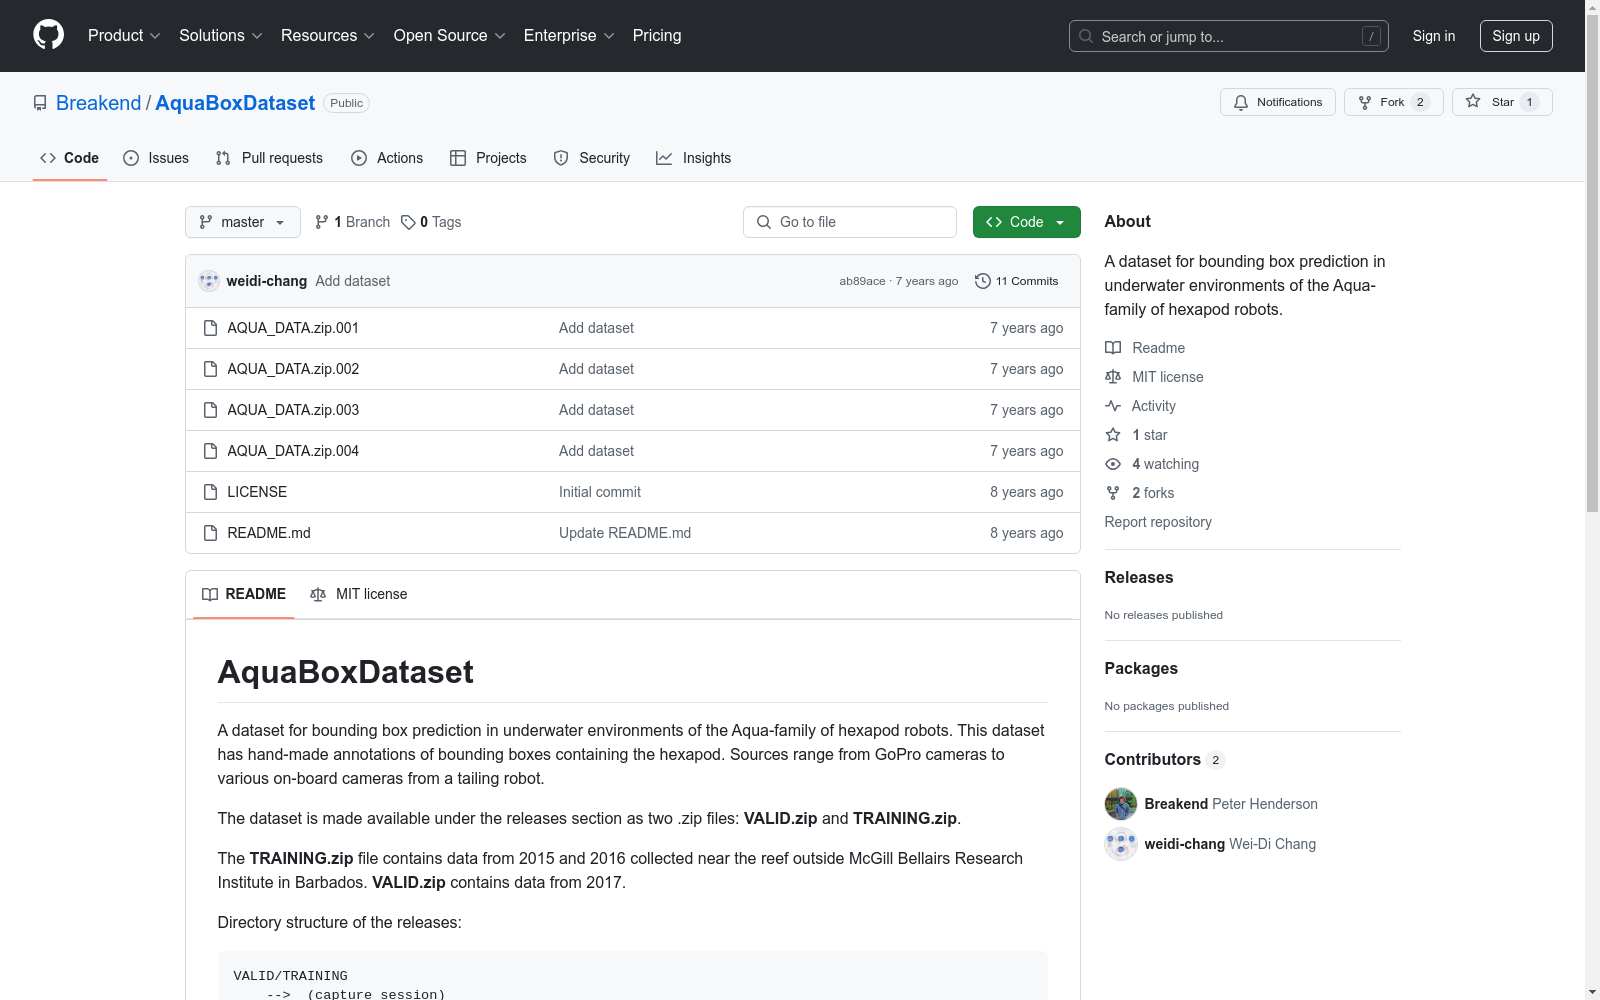Expand the Solutions menu
The width and height of the screenshot is (1600, 1000).
[221, 36]
